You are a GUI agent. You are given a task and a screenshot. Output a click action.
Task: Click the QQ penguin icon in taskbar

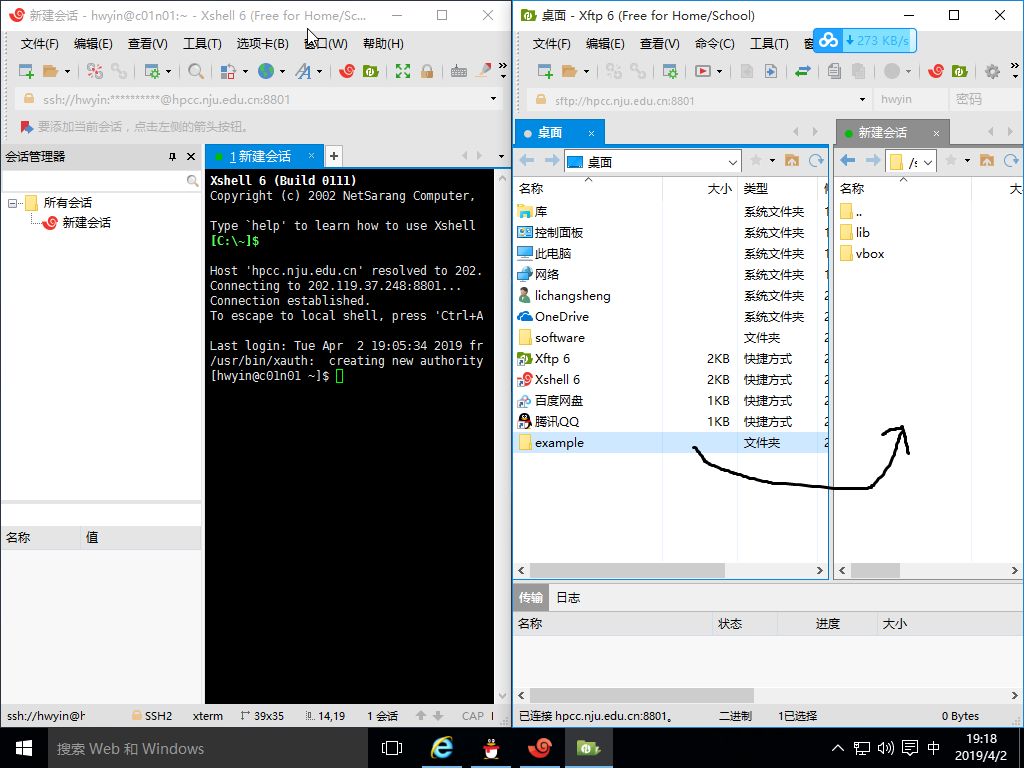coord(491,748)
